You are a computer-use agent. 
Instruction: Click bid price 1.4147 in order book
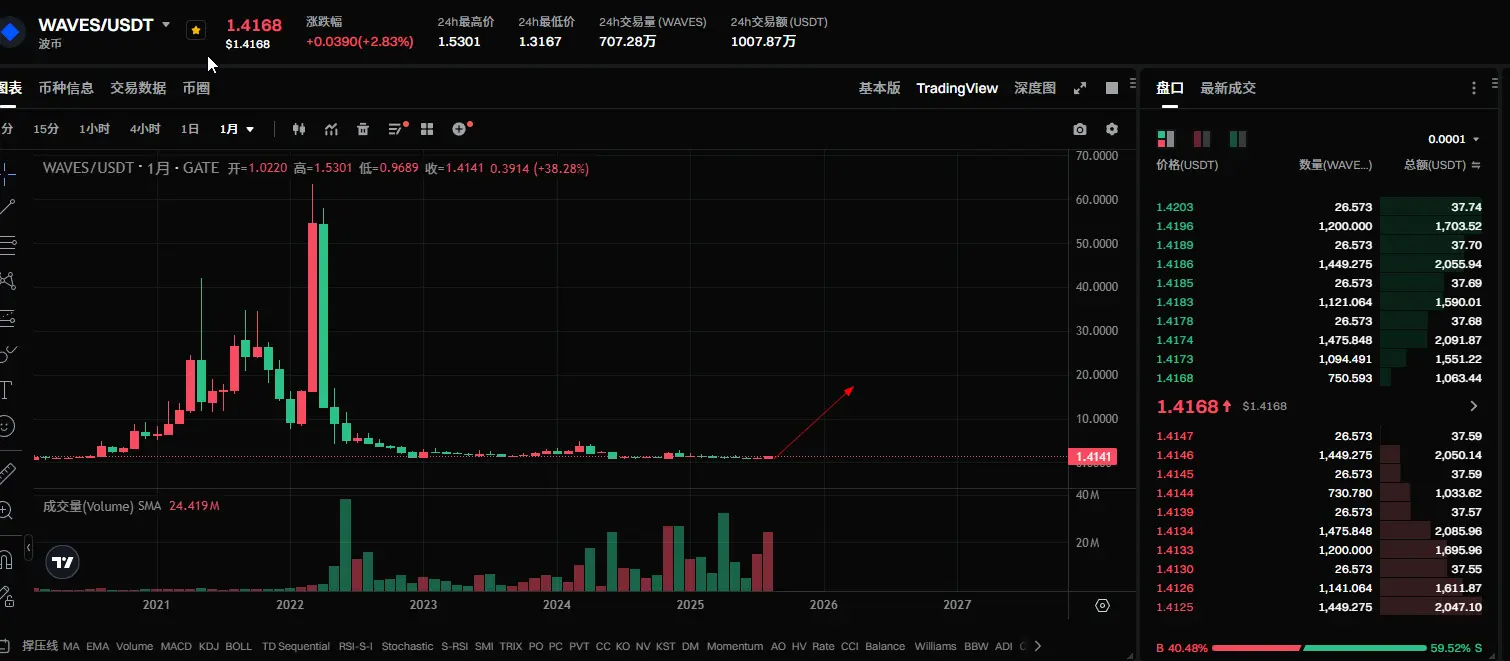coord(1175,436)
